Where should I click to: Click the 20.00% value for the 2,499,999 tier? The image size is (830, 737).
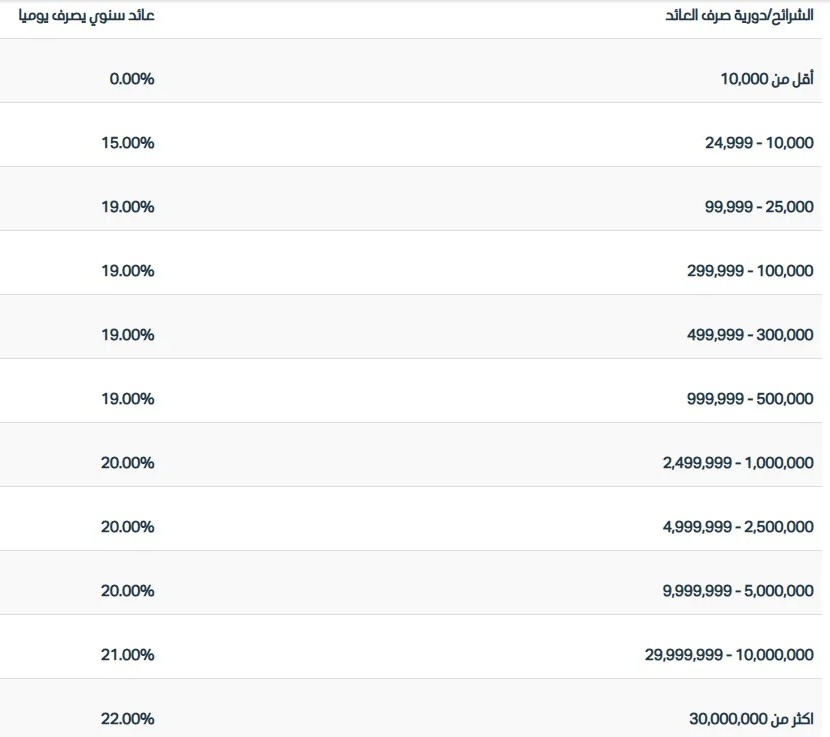(x=128, y=463)
